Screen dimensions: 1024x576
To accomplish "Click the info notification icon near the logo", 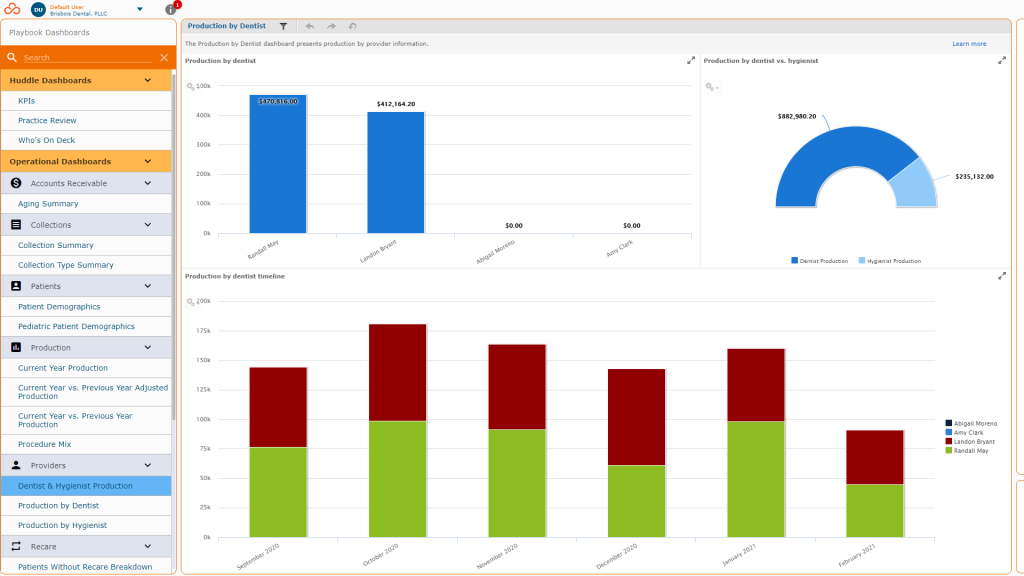I will 170,9.
